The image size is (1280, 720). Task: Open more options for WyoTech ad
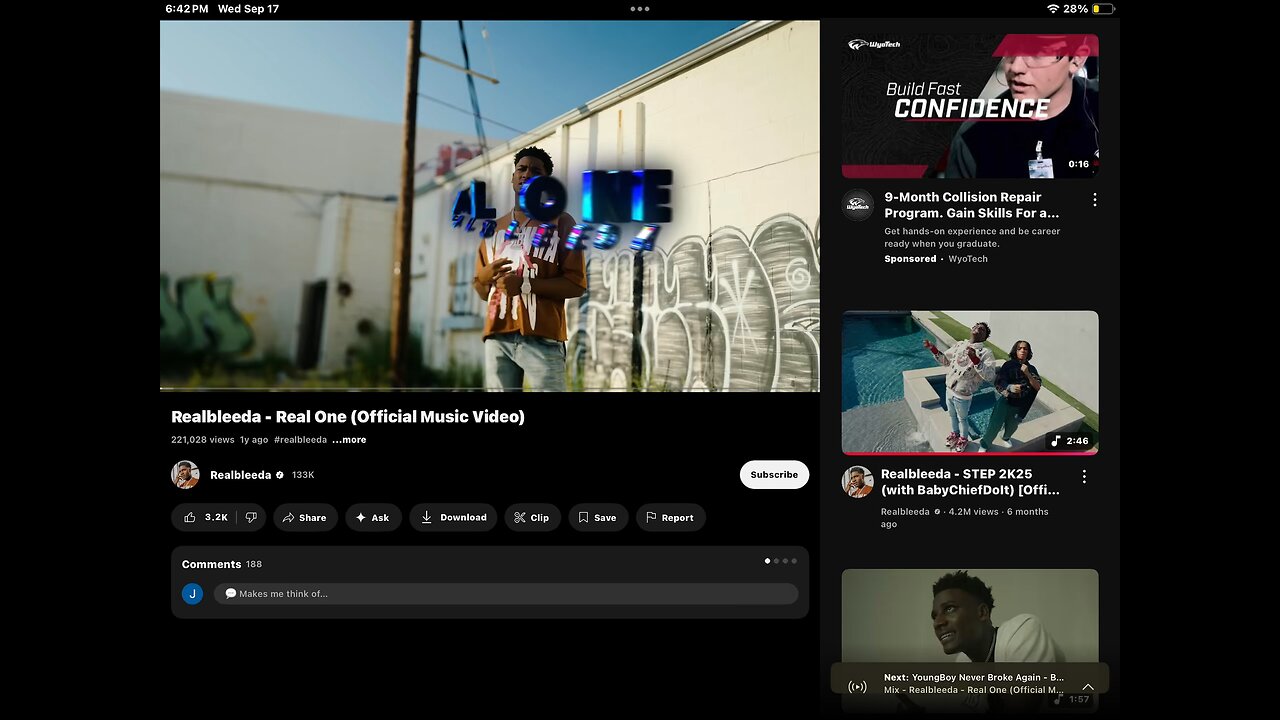(x=1094, y=200)
